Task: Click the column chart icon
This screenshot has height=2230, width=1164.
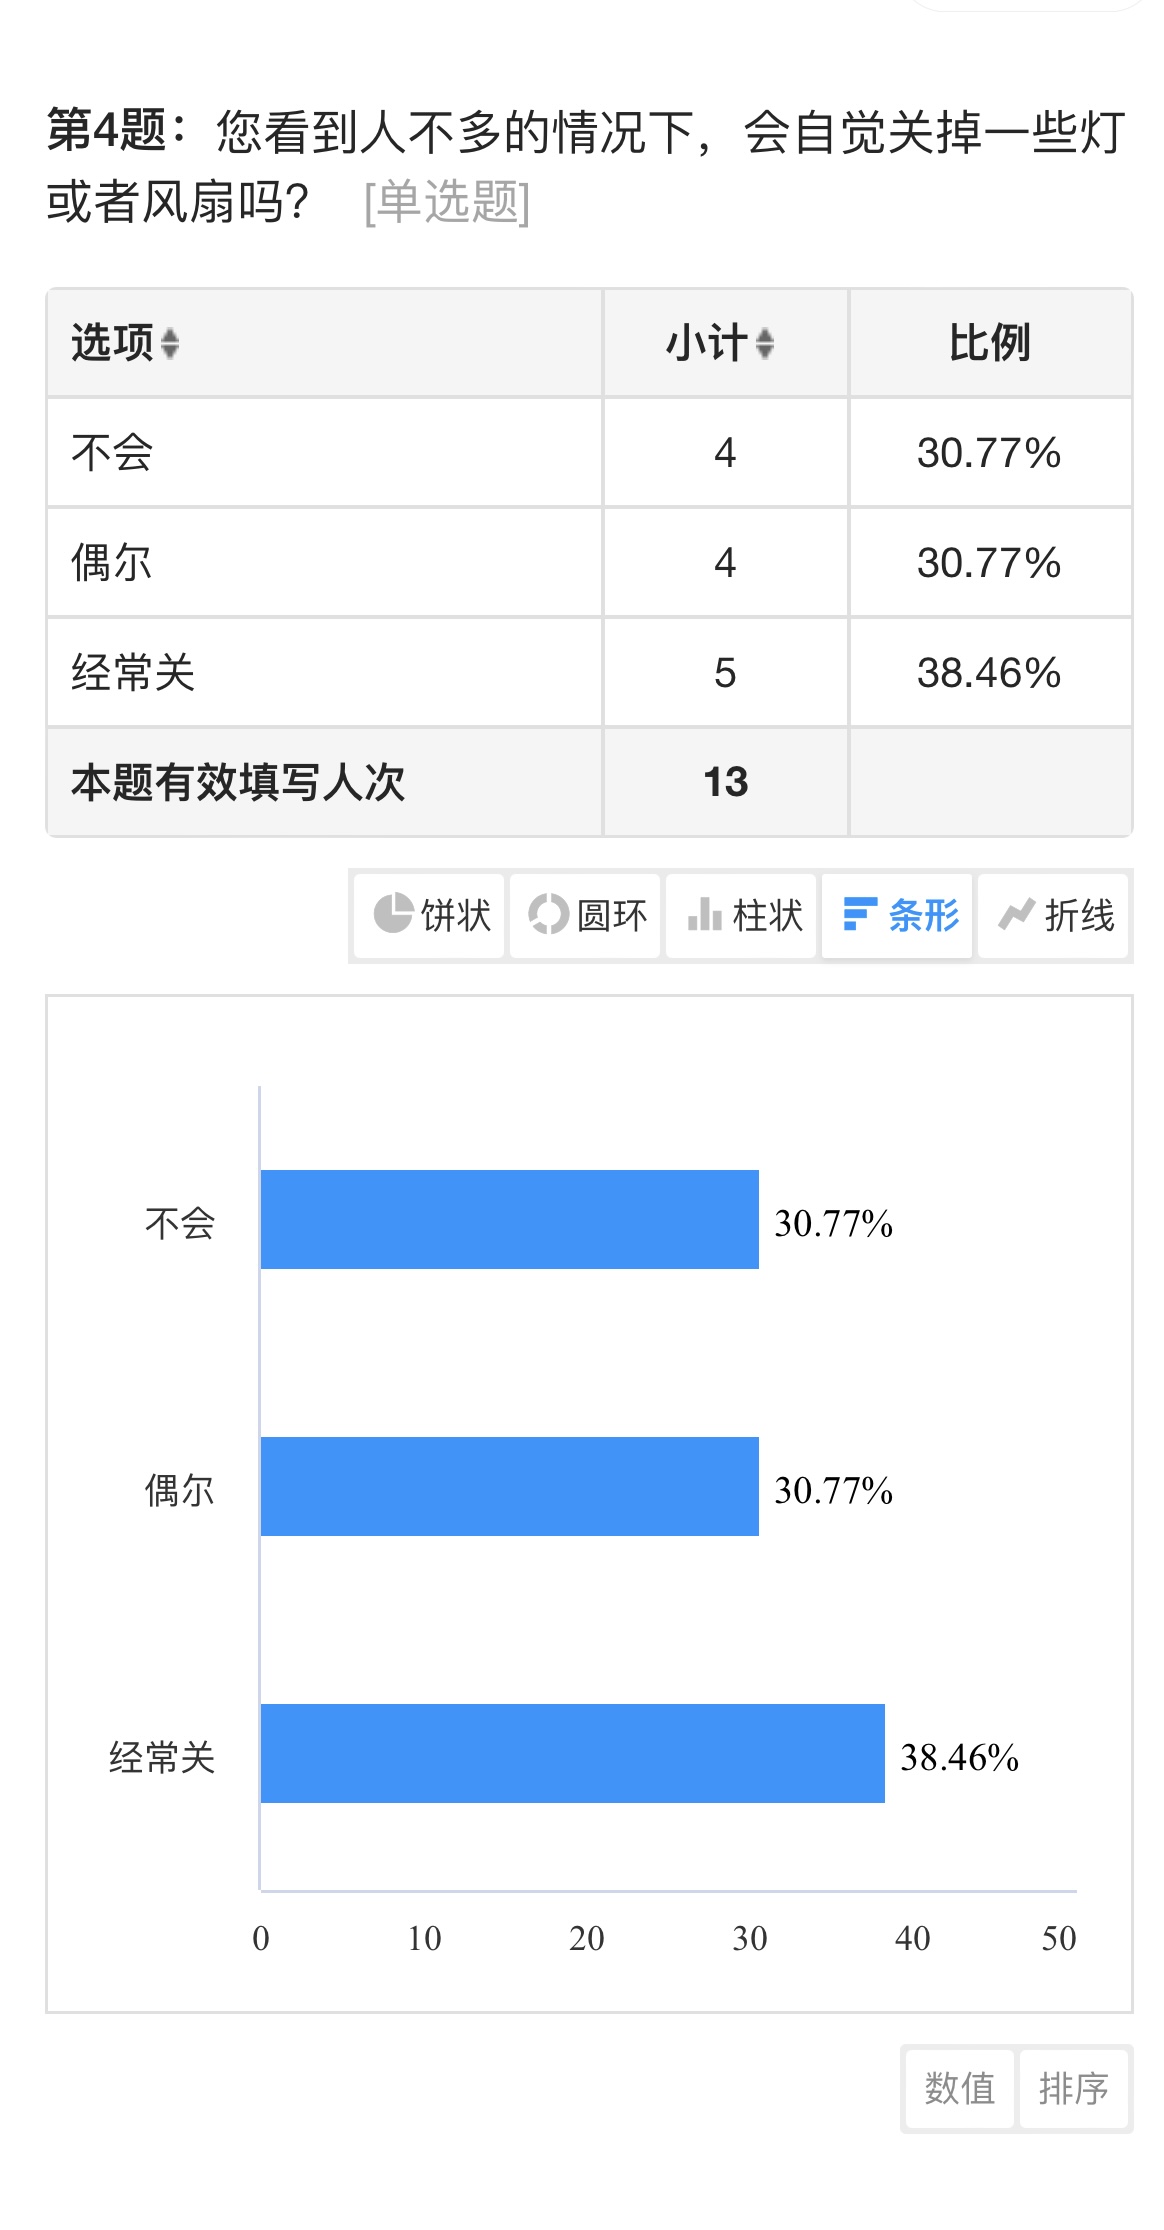Action: tap(705, 914)
